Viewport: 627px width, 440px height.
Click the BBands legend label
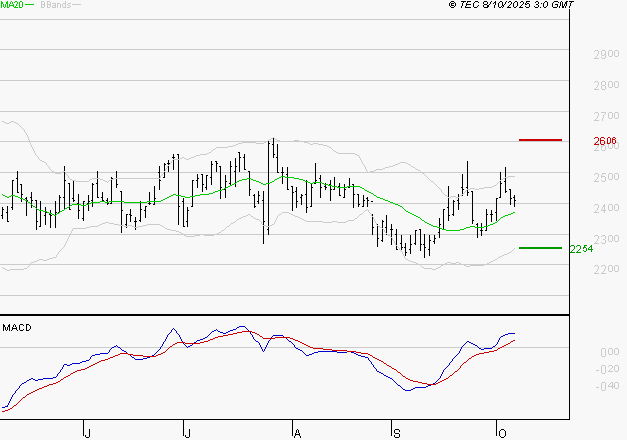tap(56, 5)
